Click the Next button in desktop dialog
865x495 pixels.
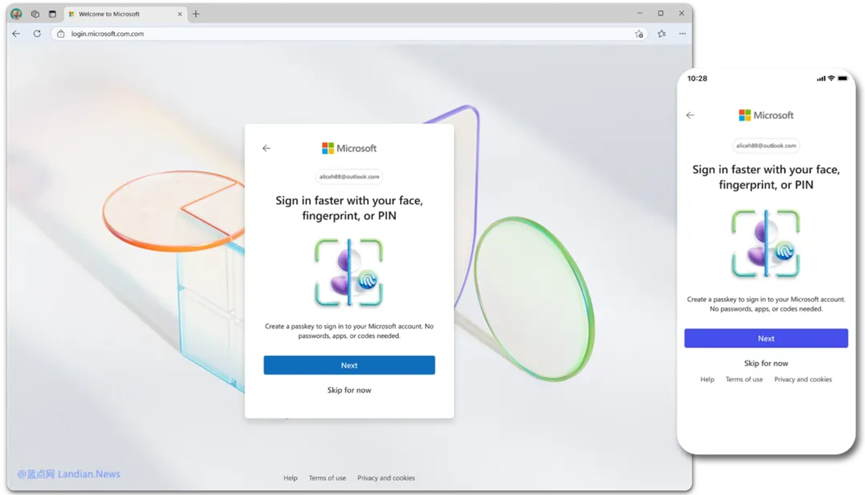pyautogui.click(x=349, y=365)
